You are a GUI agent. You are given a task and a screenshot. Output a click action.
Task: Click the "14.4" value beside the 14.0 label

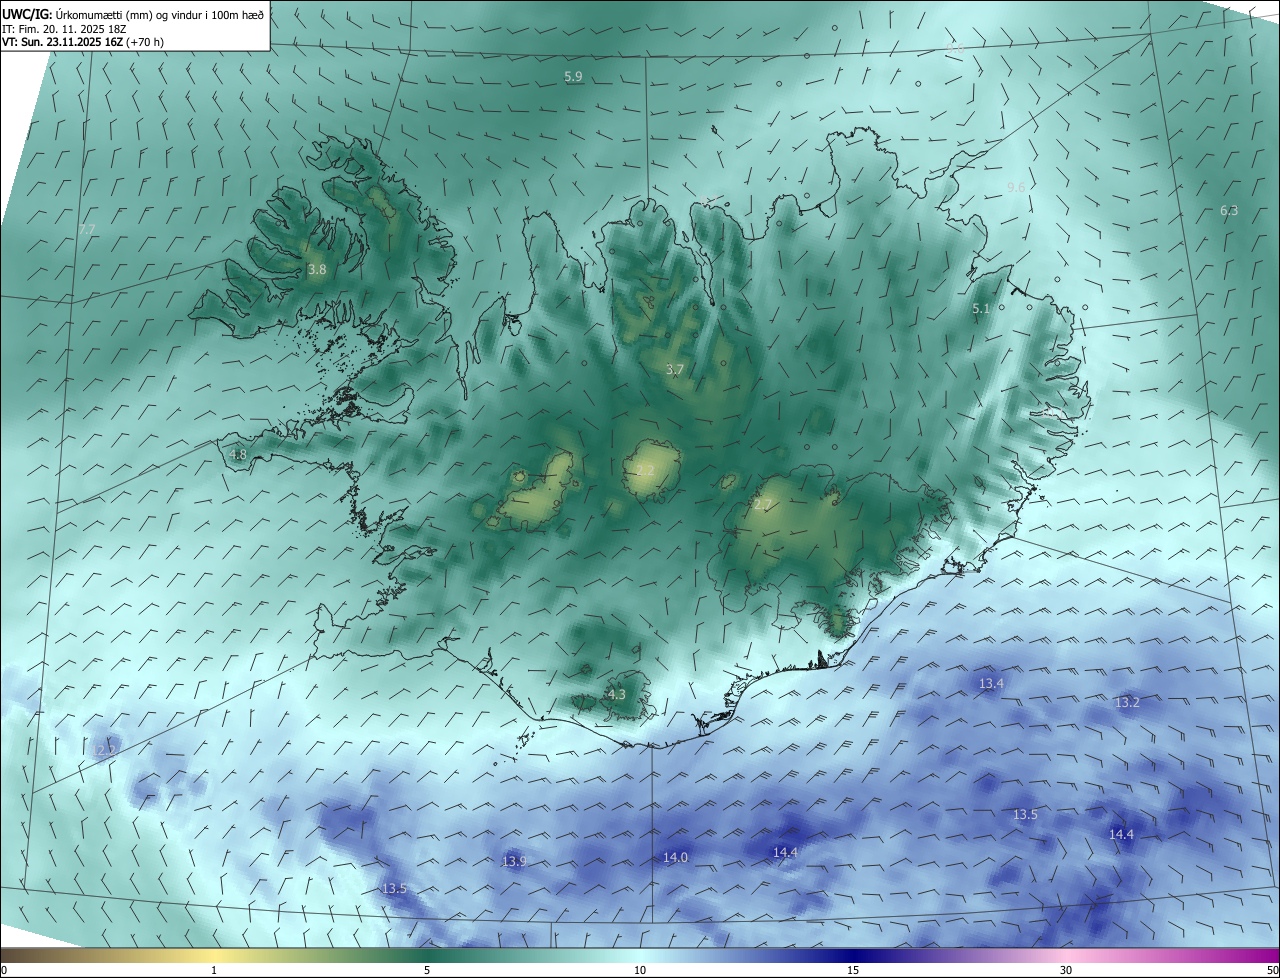pos(785,853)
